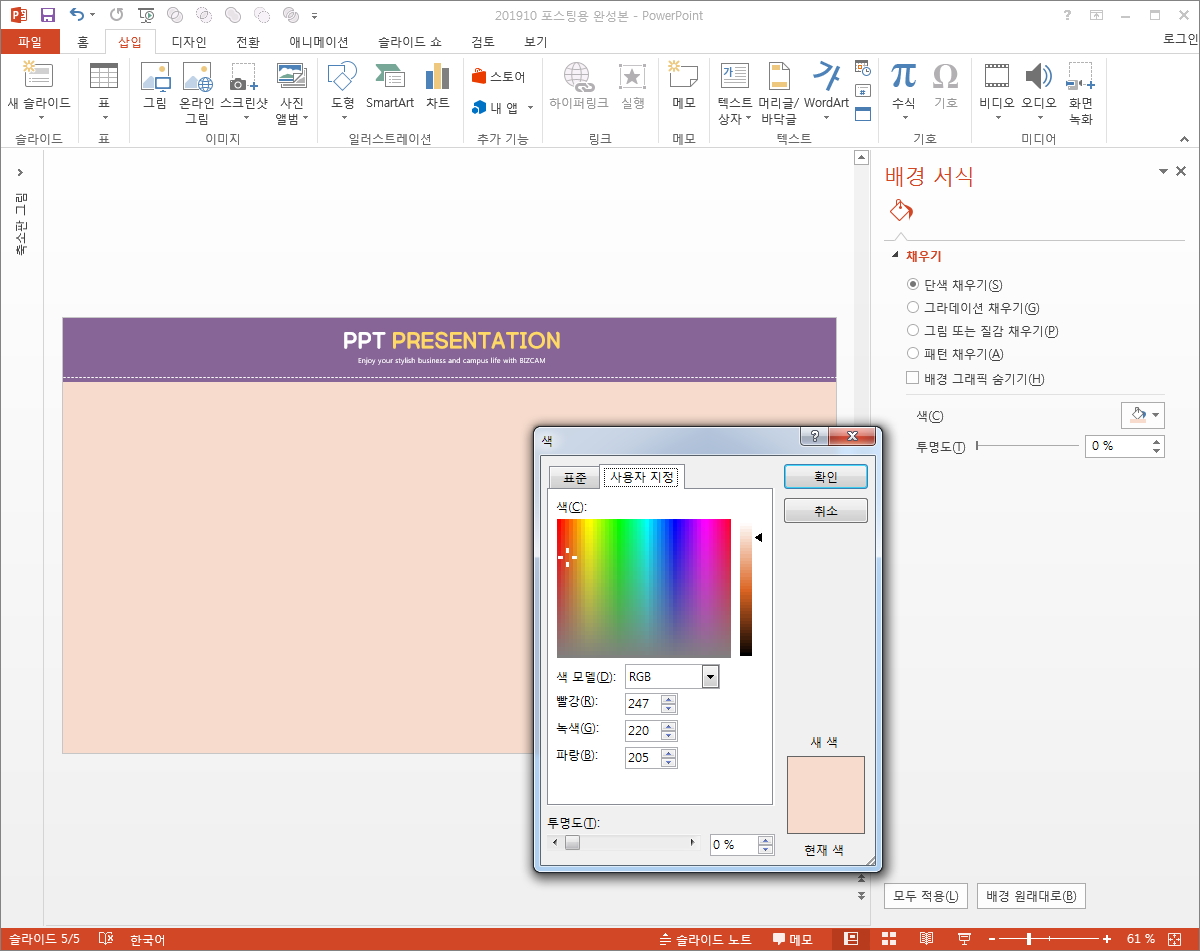Open the 스토어 add-in store
The image size is (1200, 951).
[499, 77]
